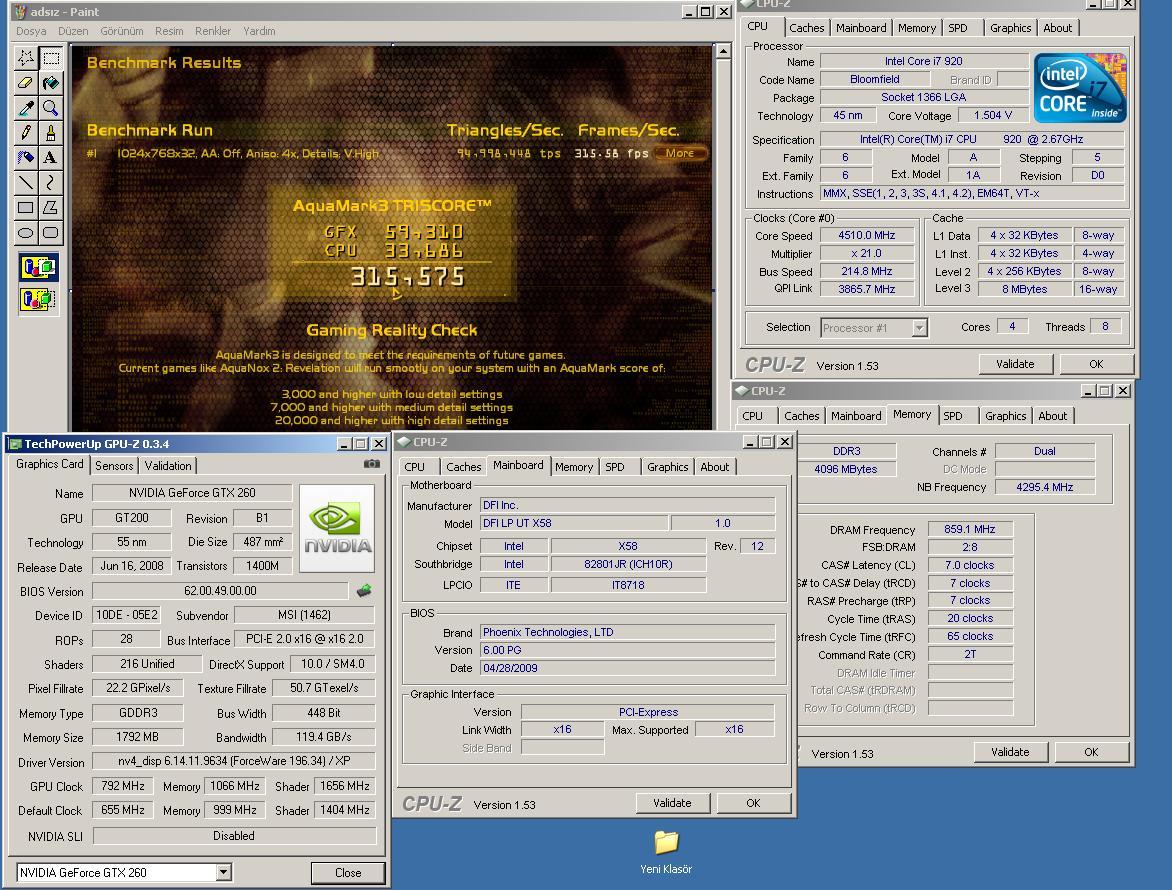Click Validate in the Mainboard CPU-Z window
Viewport: 1172px width, 890px height.
[672, 803]
